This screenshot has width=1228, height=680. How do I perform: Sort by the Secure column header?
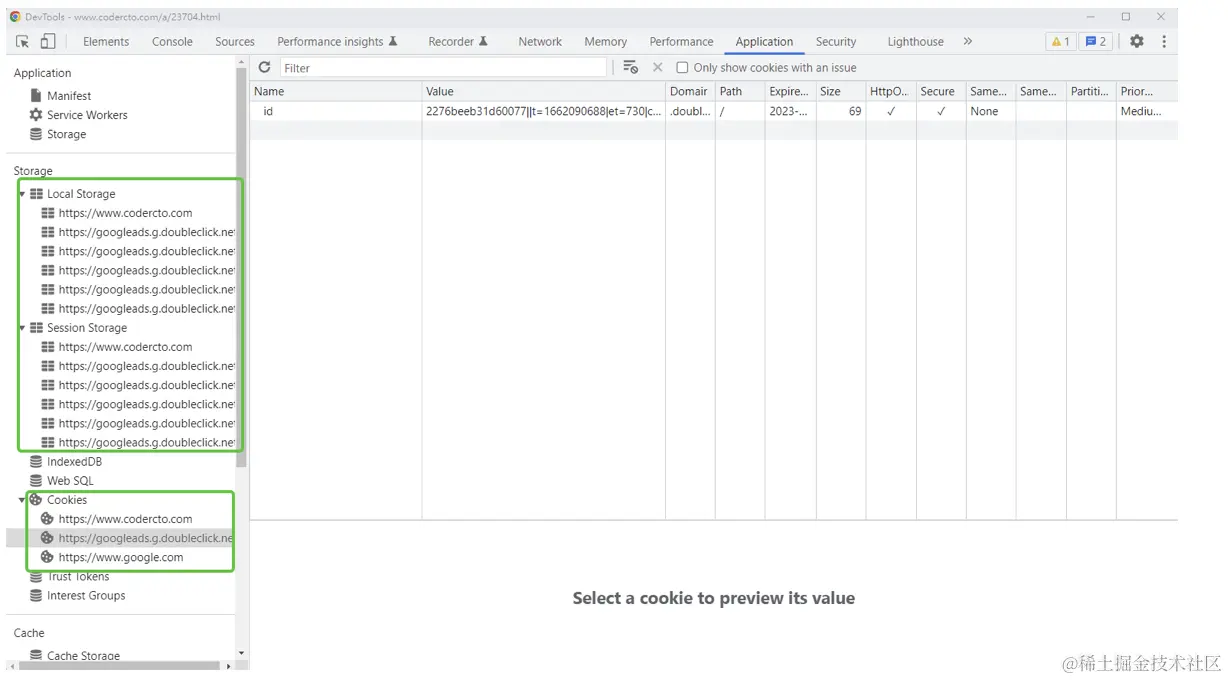(940, 91)
